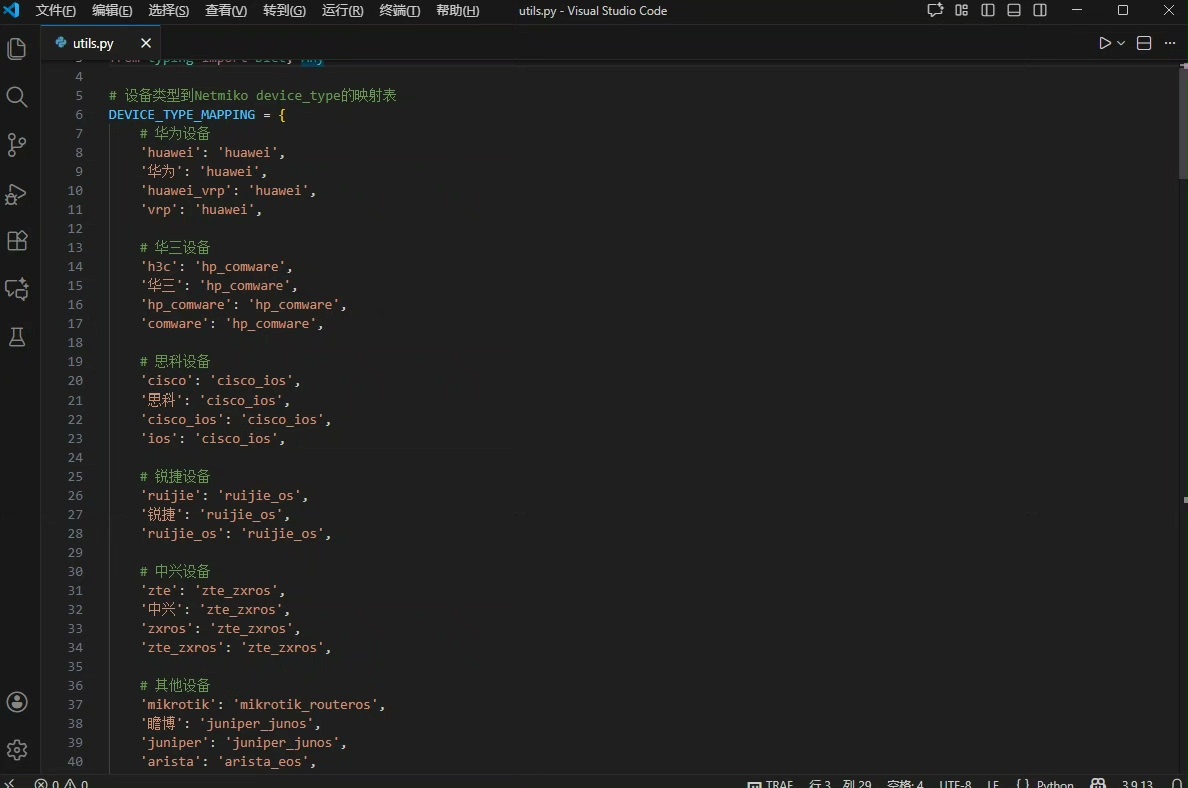This screenshot has height=788, width=1188.
Task: Toggle the secondary side bar layout button
Action: 1040,11
